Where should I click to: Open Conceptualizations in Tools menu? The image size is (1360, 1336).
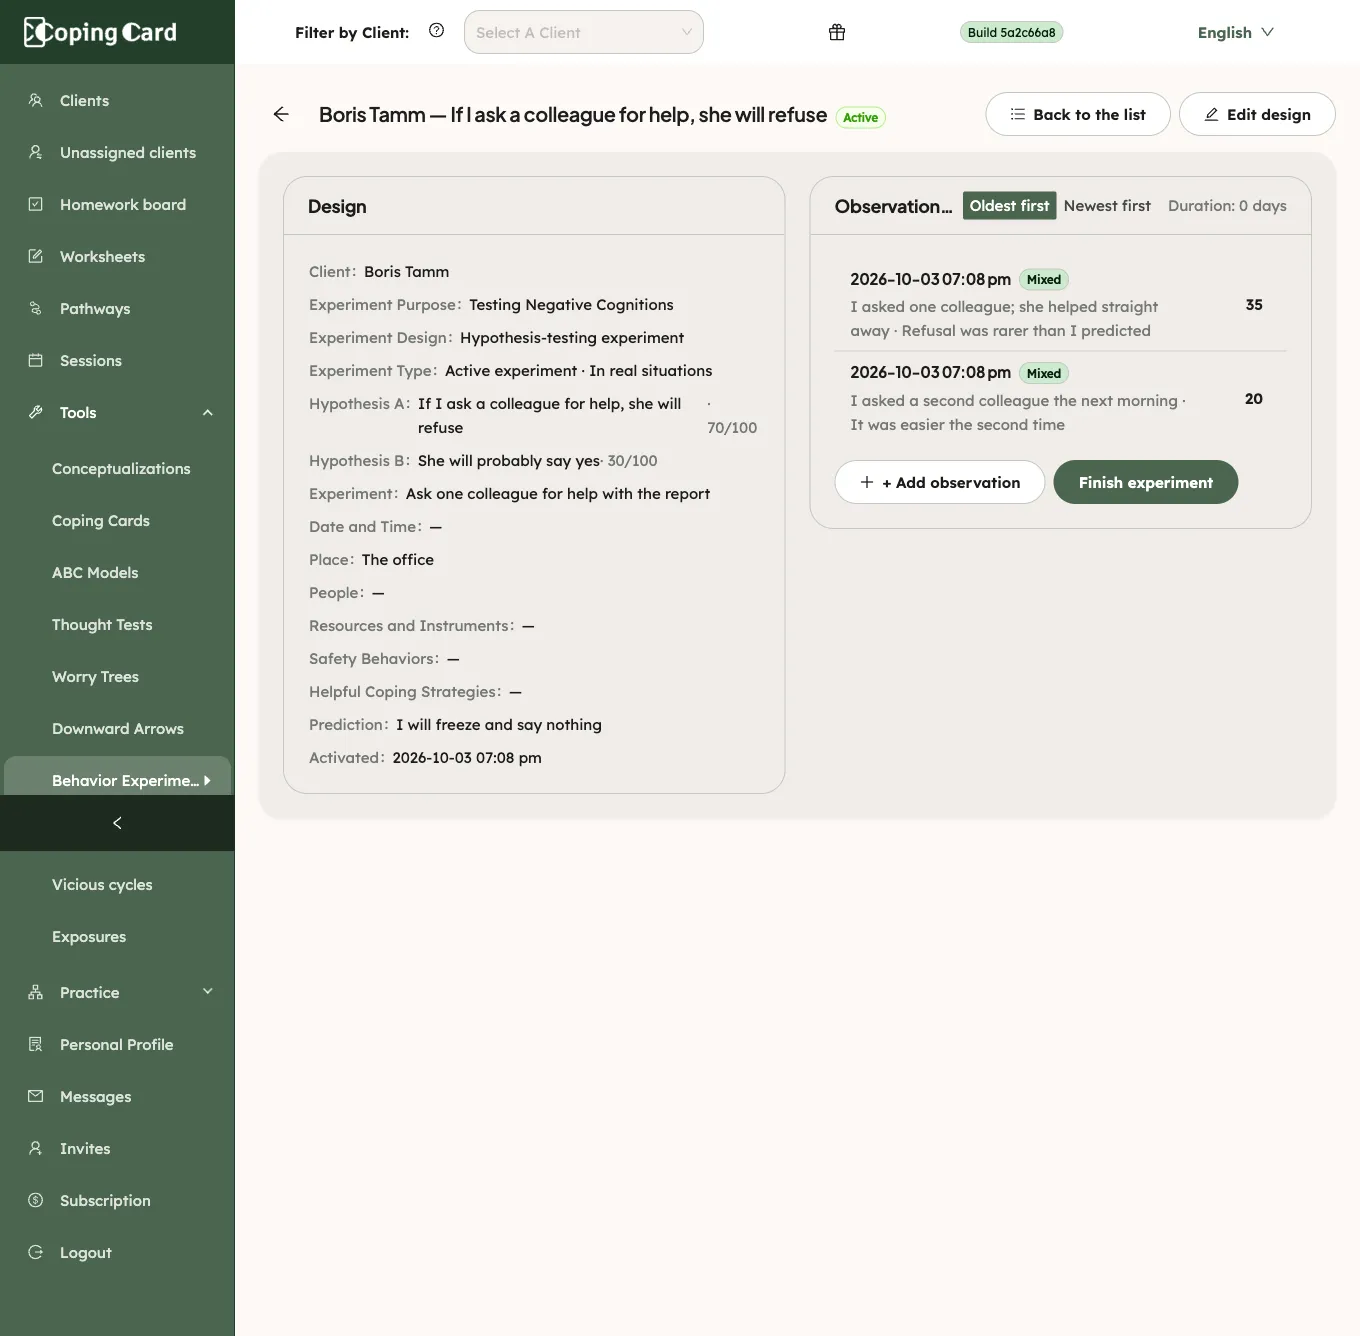pyautogui.click(x=121, y=468)
